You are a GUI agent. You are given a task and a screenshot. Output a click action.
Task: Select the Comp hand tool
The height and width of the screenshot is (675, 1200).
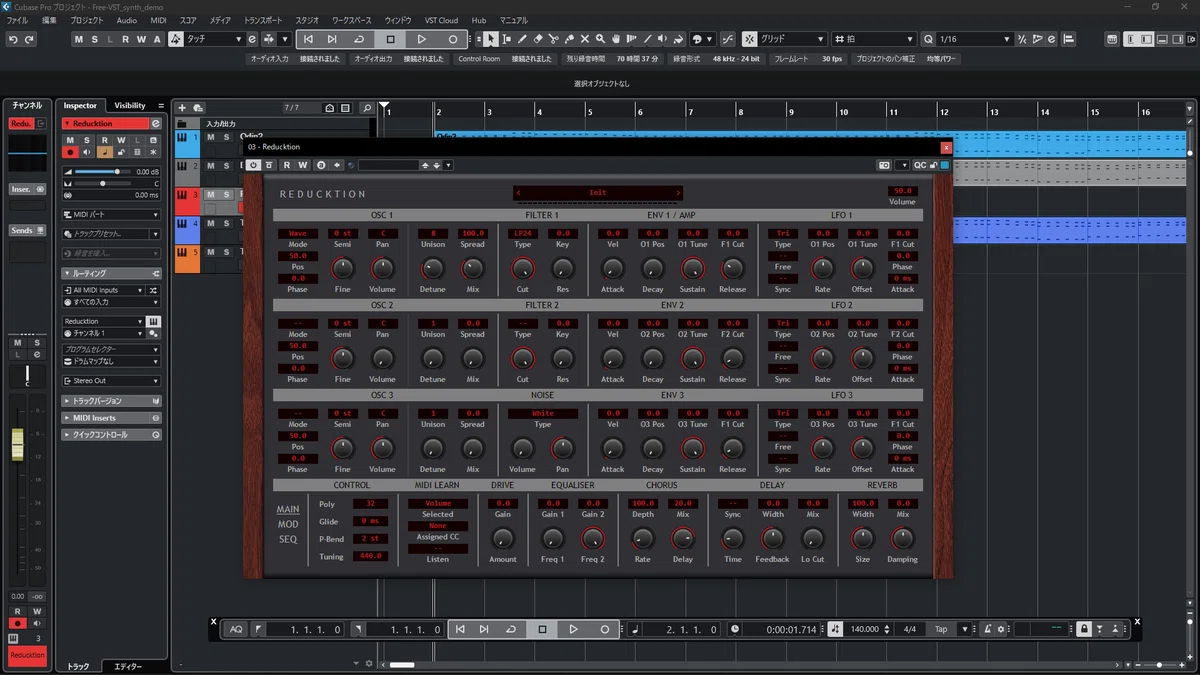pos(616,39)
